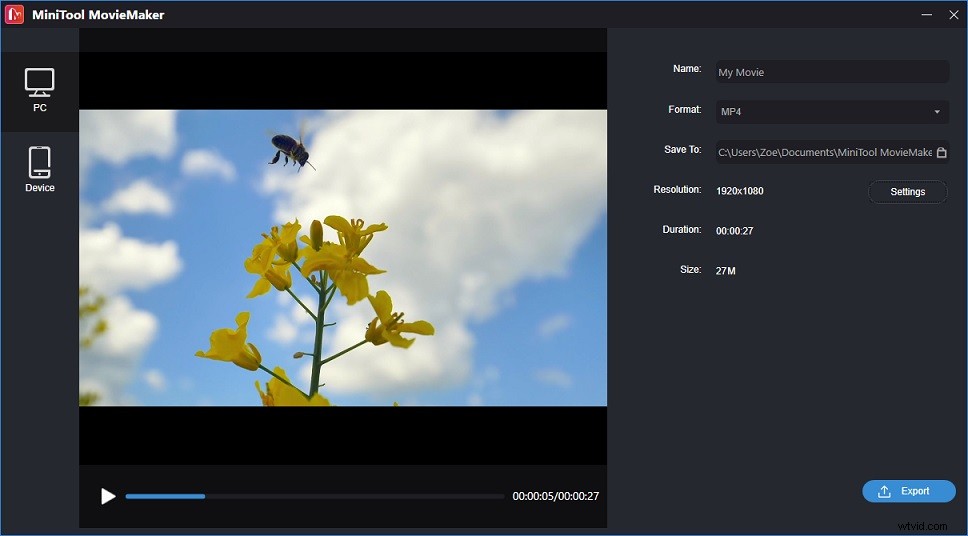
Task: Browse for save folder icon
Action: [941, 152]
